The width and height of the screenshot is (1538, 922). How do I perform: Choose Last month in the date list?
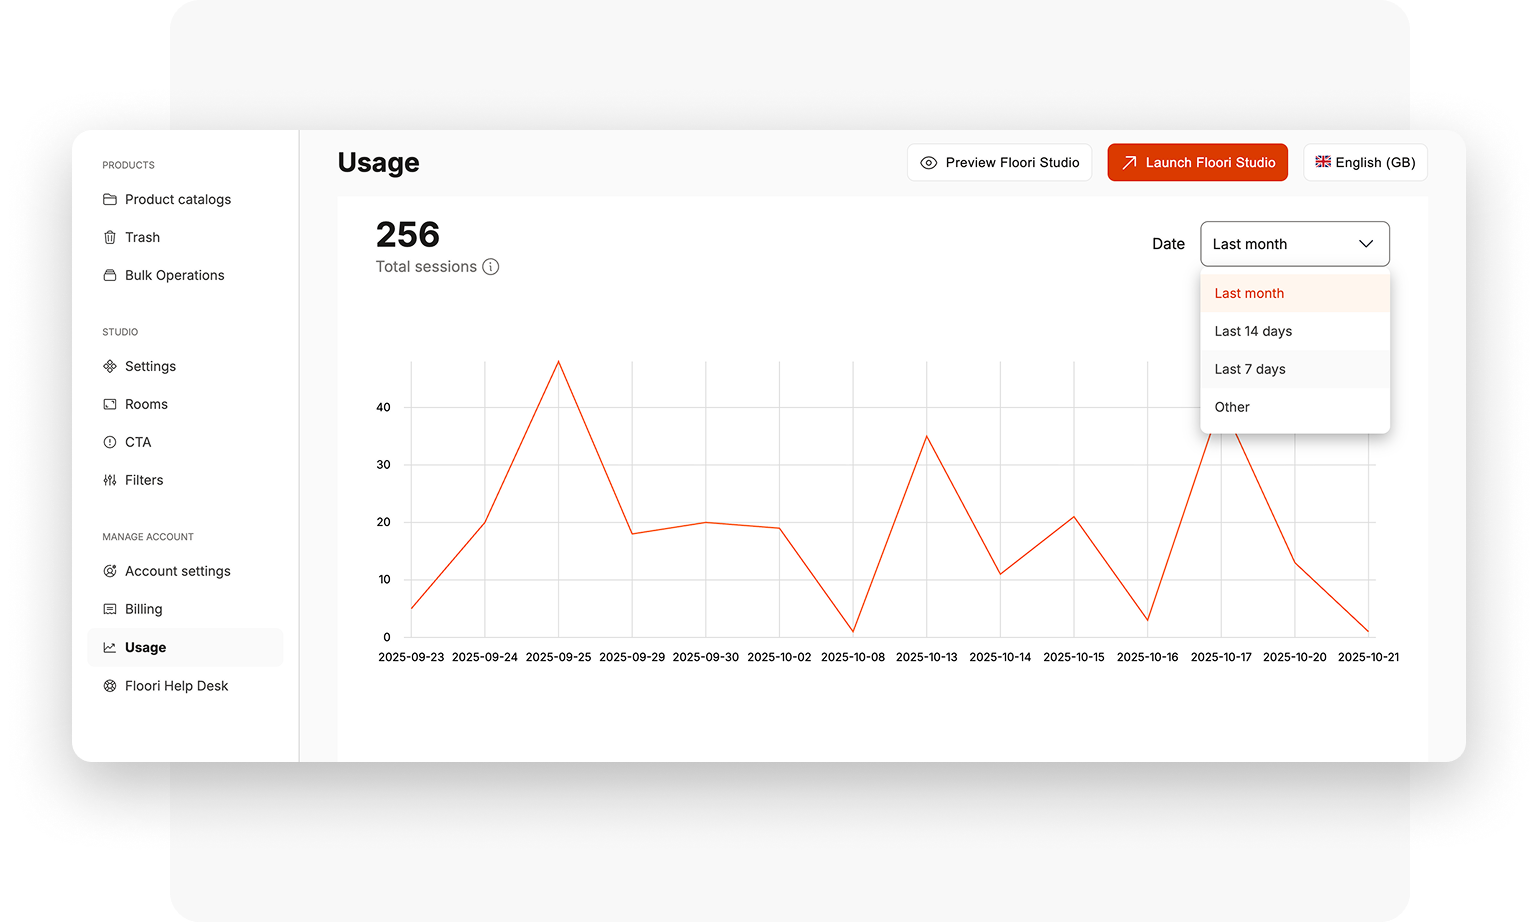point(1249,293)
